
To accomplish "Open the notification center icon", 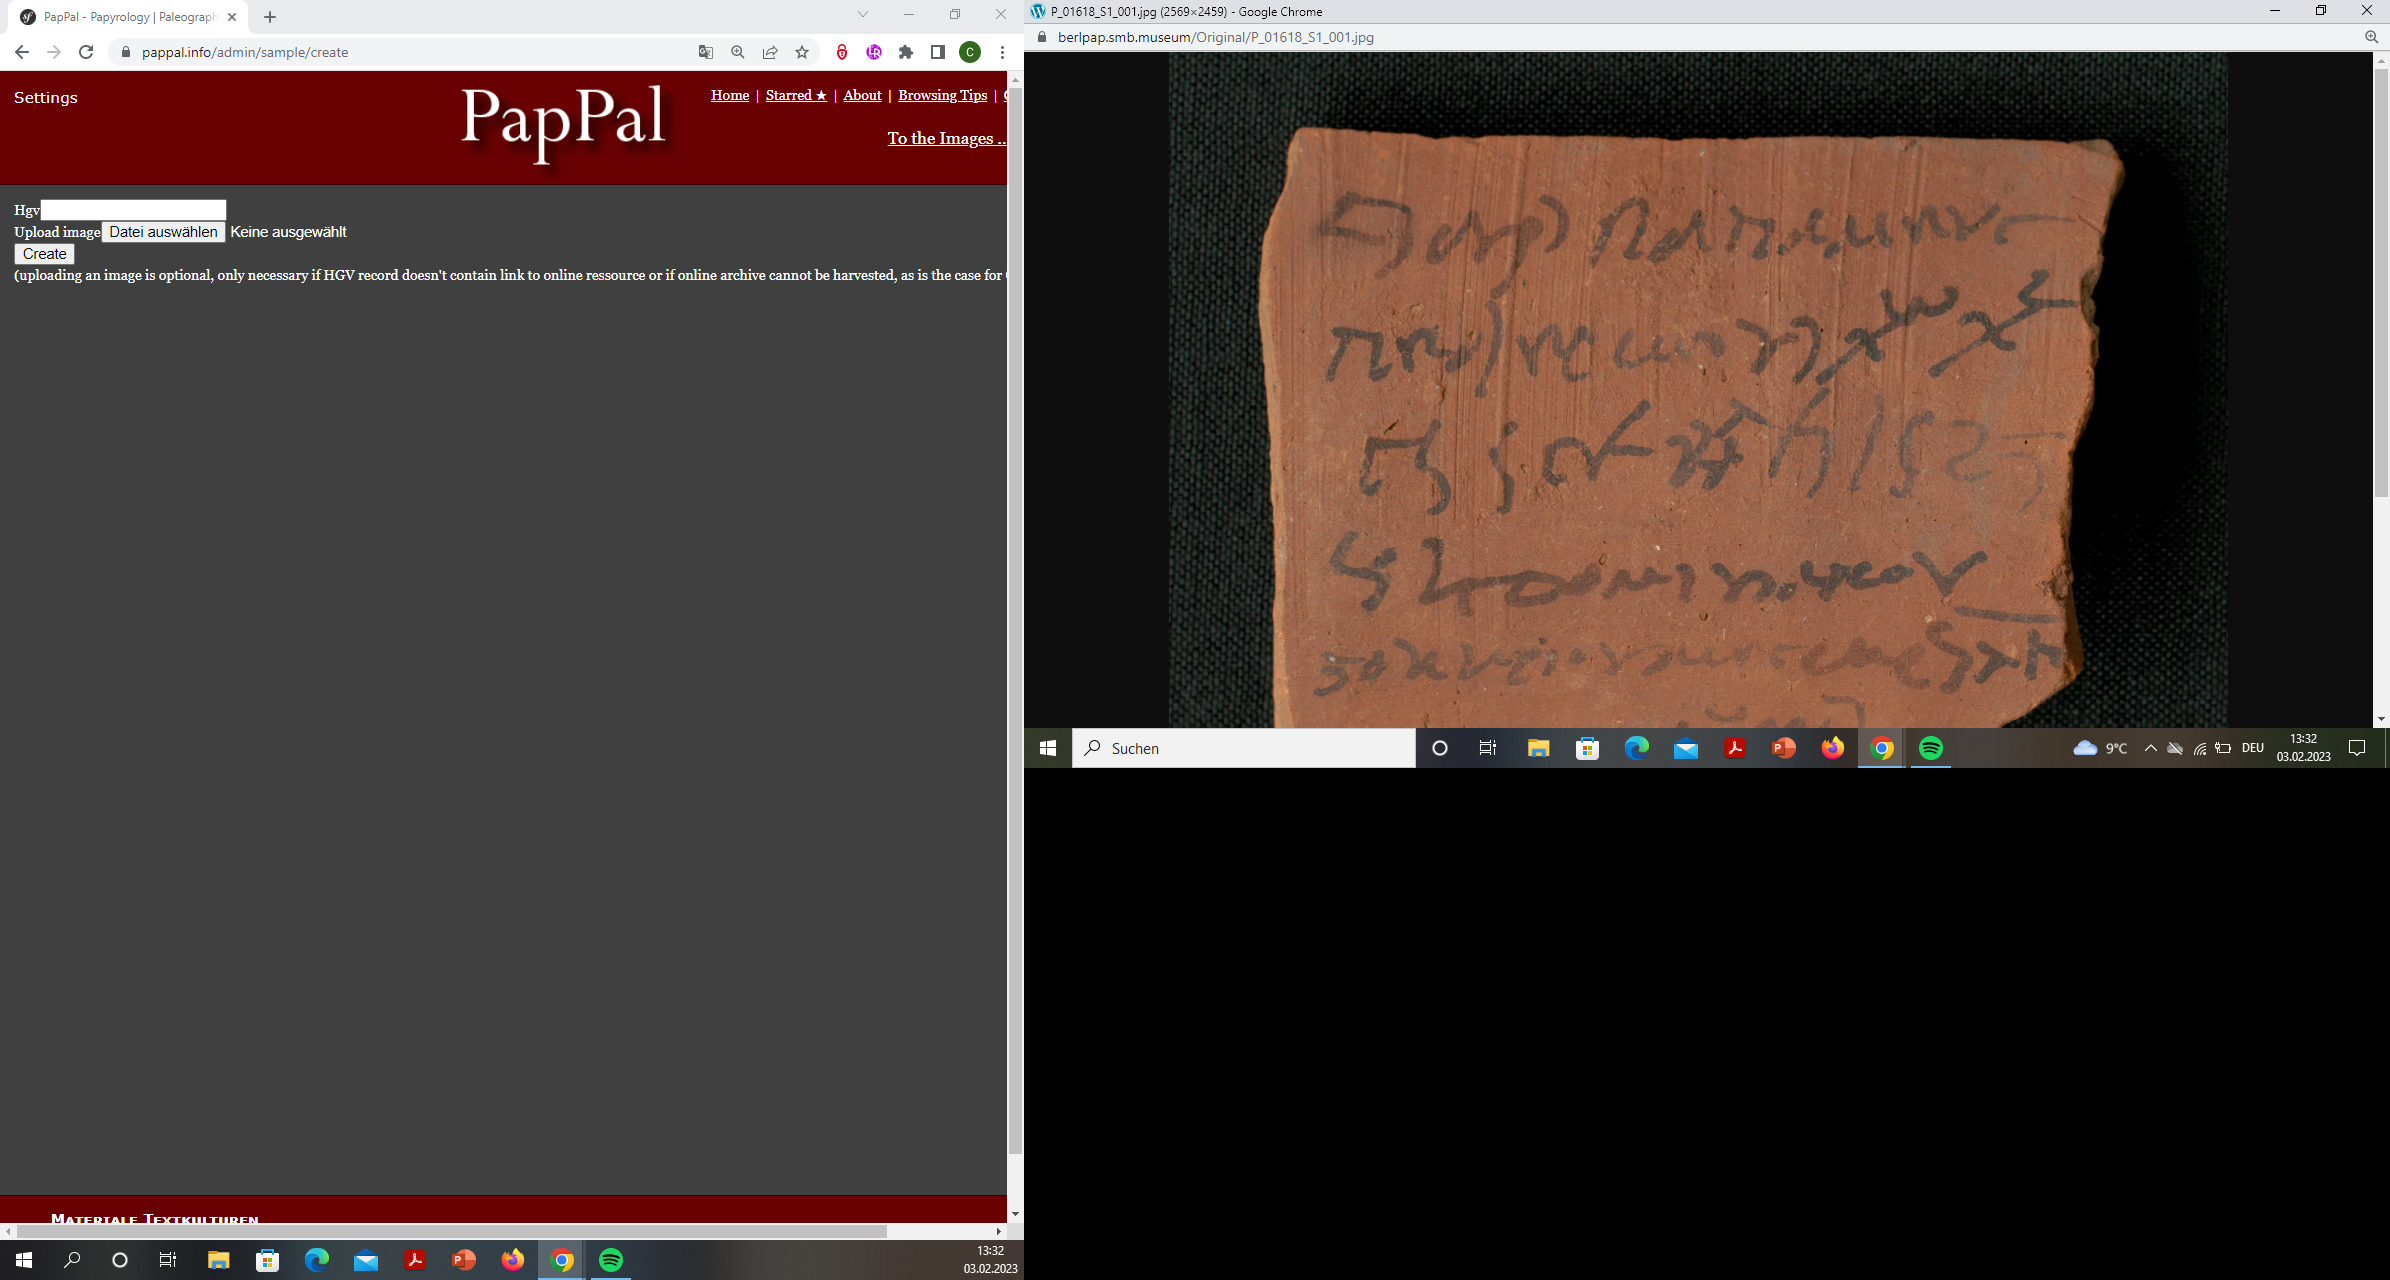I will coord(2357,748).
